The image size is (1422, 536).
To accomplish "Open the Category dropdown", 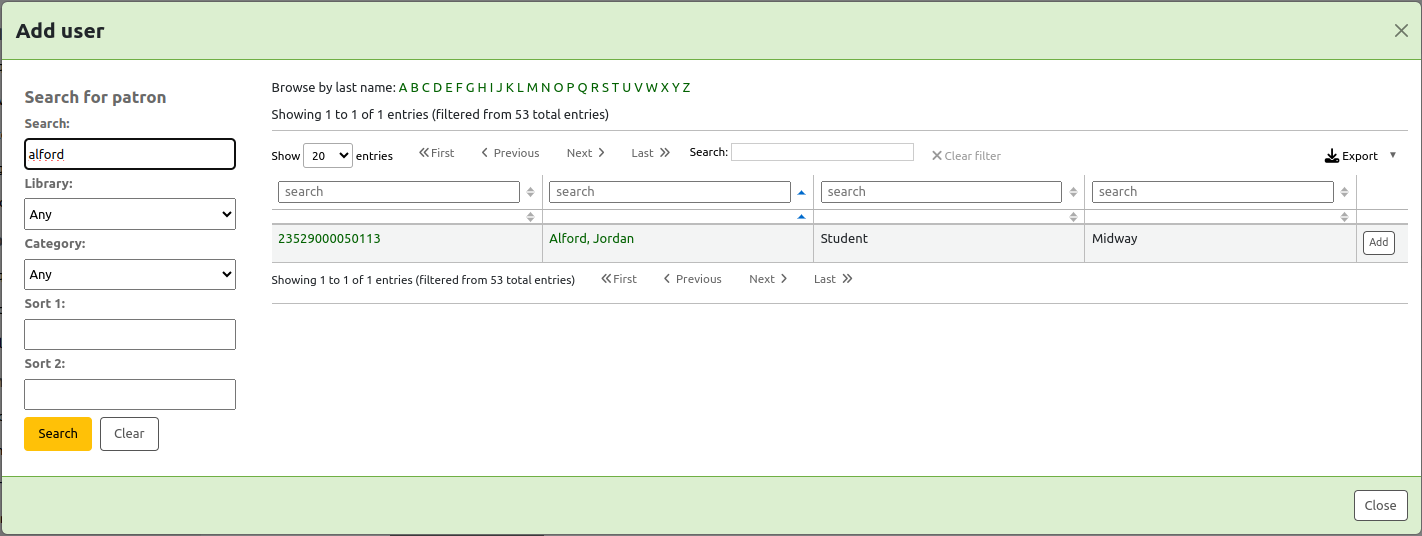I will [x=130, y=274].
